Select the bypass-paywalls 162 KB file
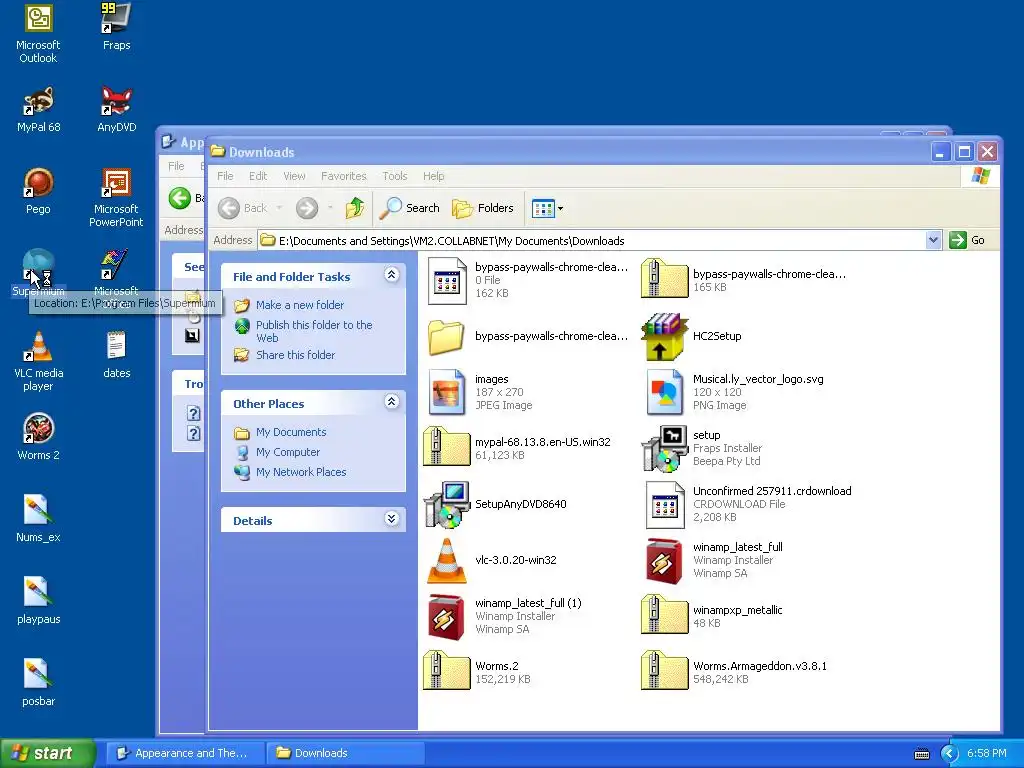Image resolution: width=1024 pixels, height=768 pixels. point(528,280)
